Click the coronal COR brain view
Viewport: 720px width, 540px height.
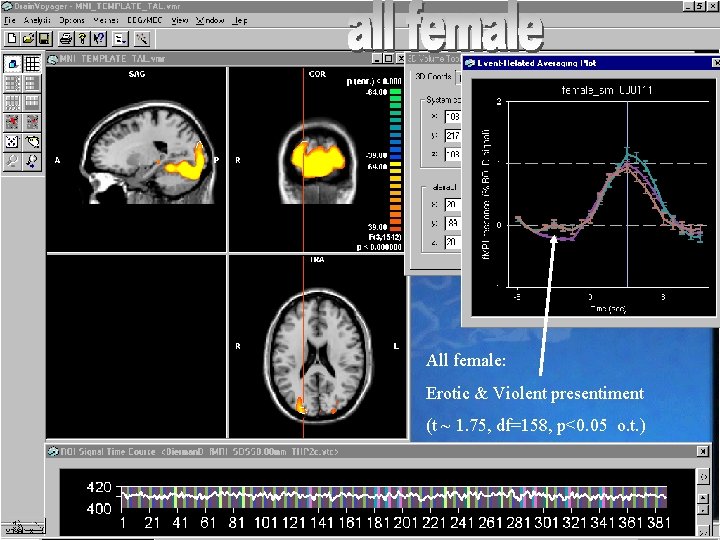pyautogui.click(x=317, y=159)
